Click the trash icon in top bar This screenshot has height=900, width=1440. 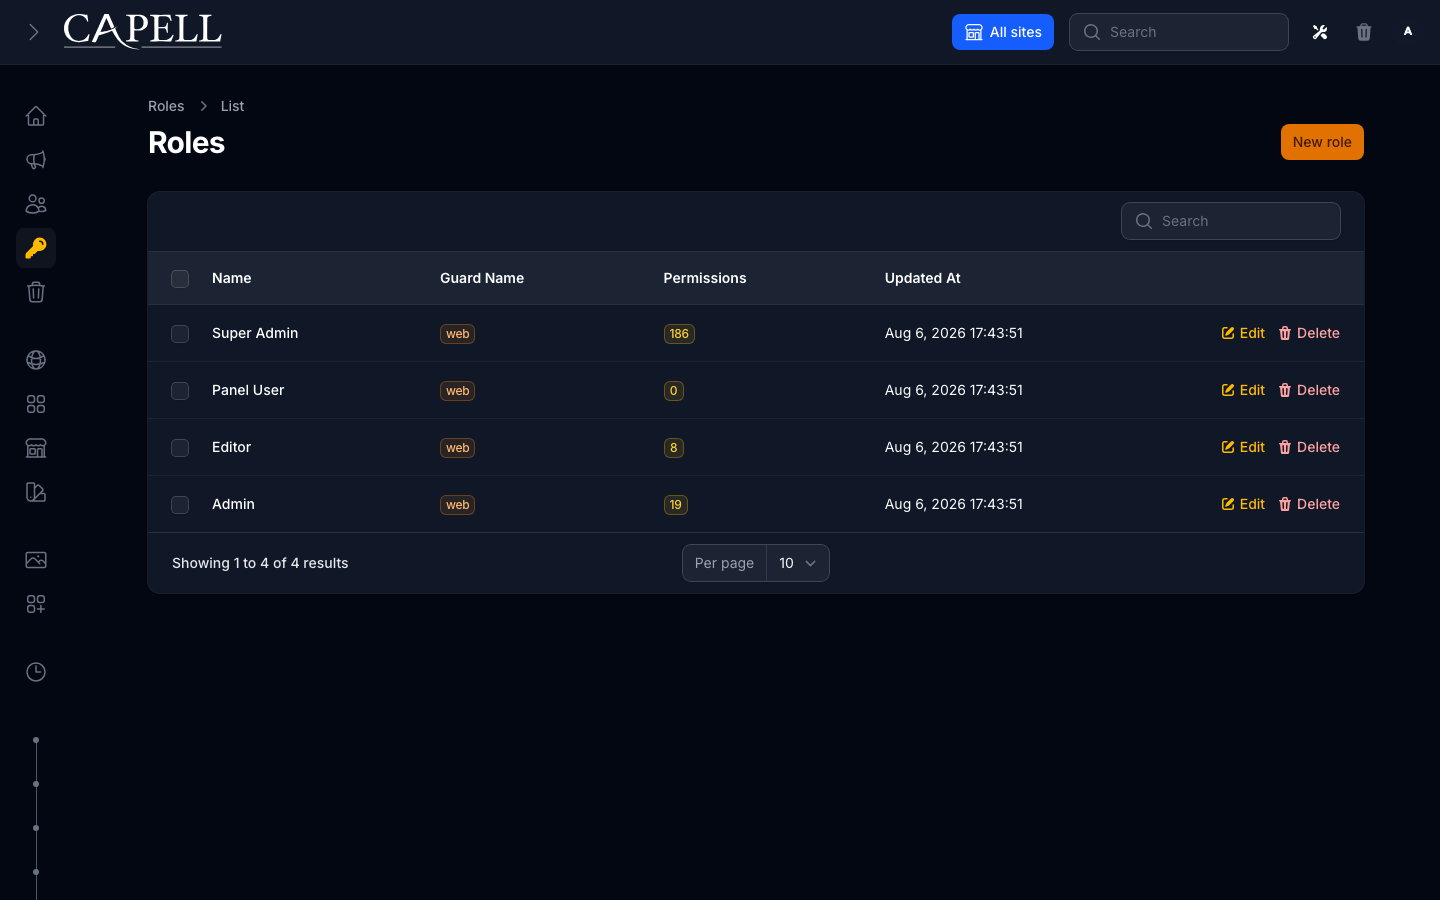point(1364,32)
